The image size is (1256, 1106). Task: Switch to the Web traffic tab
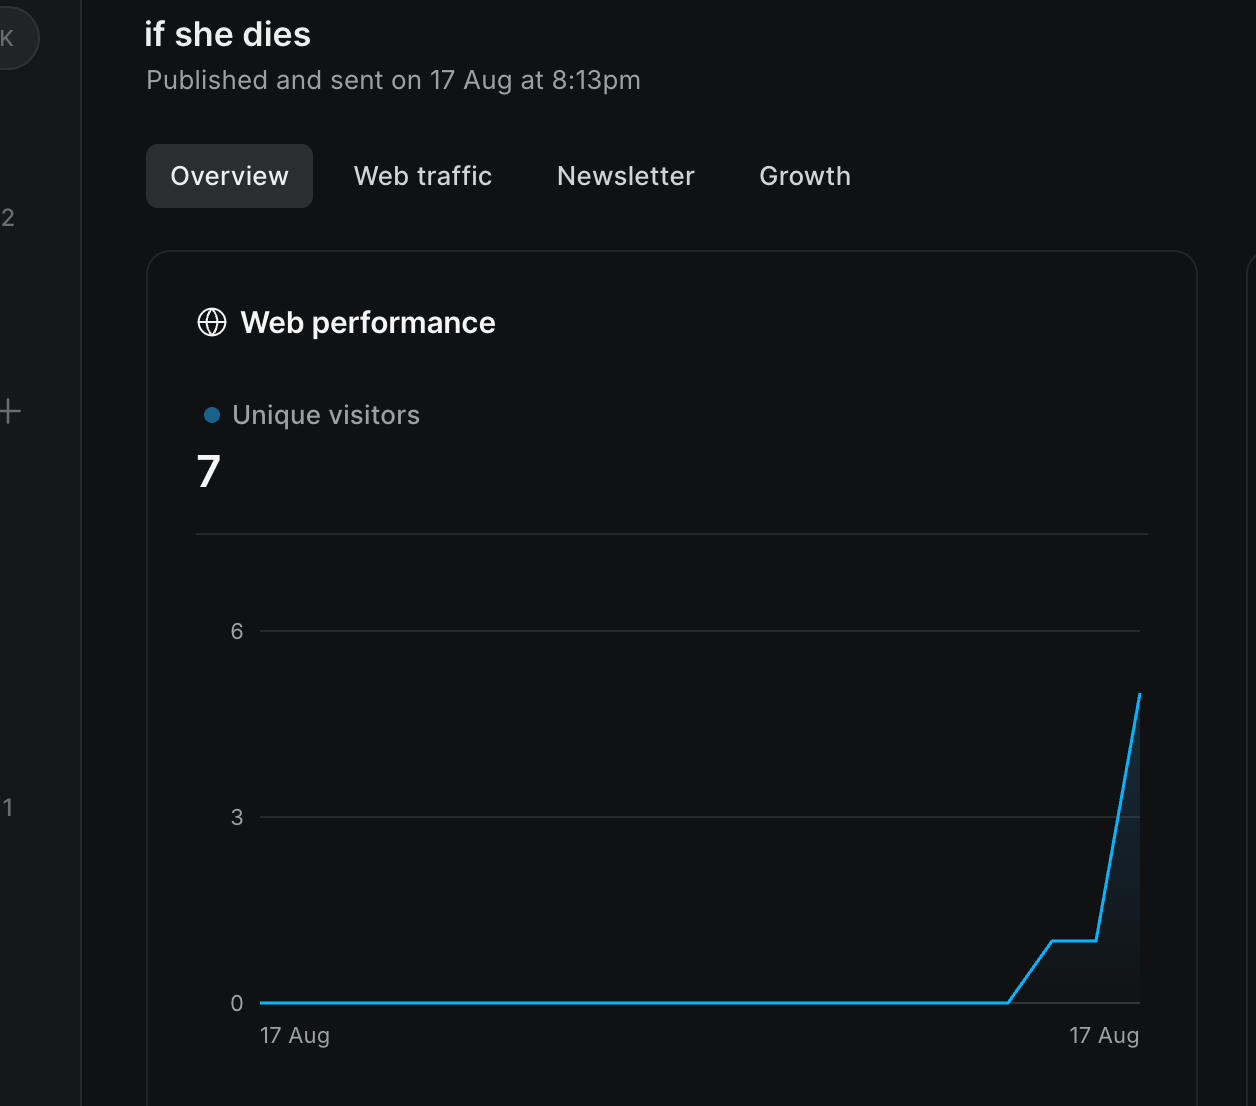tap(423, 176)
